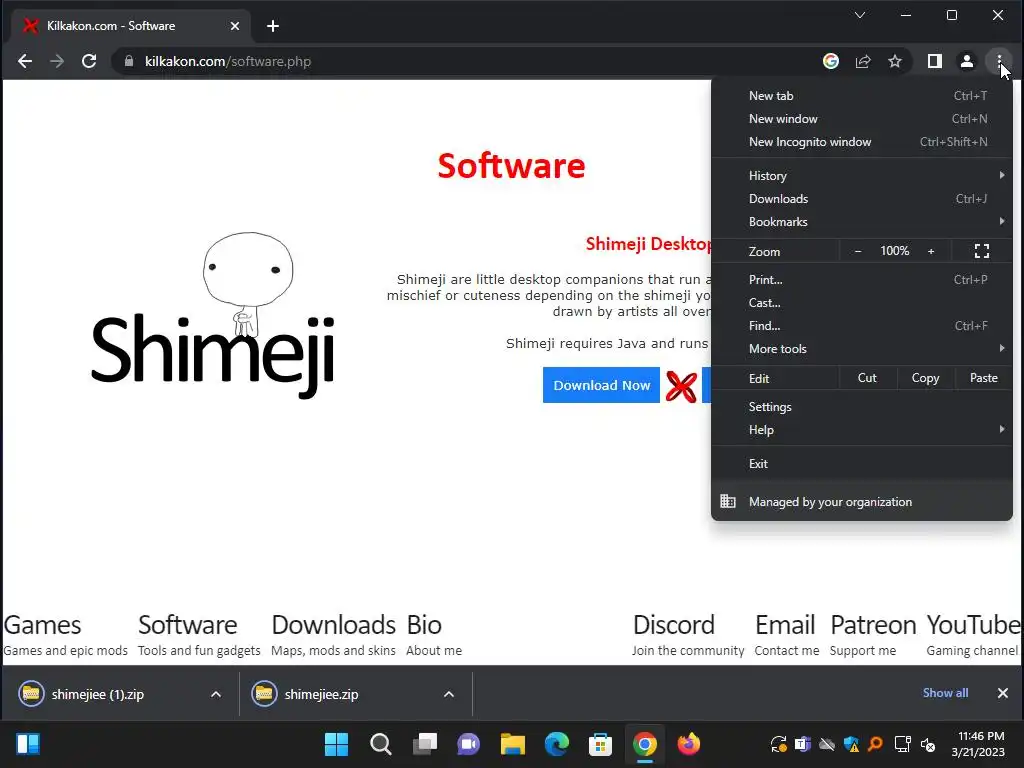Expand the Bookmarks submenu

pyautogui.click(x=862, y=222)
